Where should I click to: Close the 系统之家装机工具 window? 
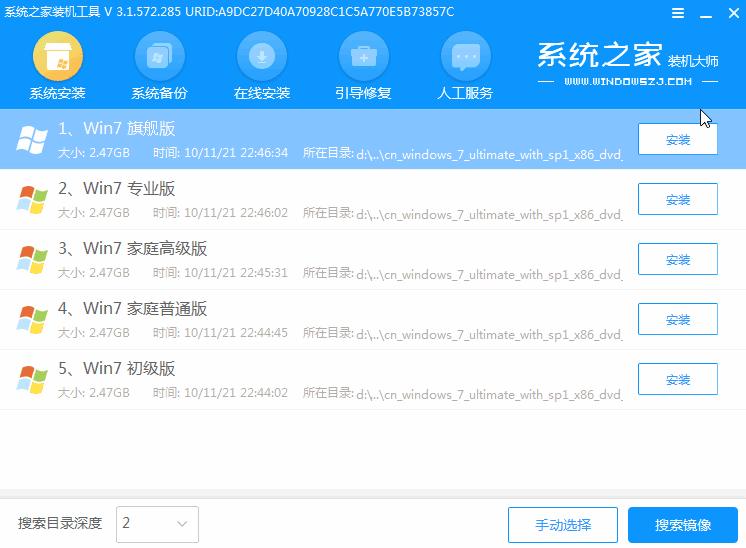[734, 13]
